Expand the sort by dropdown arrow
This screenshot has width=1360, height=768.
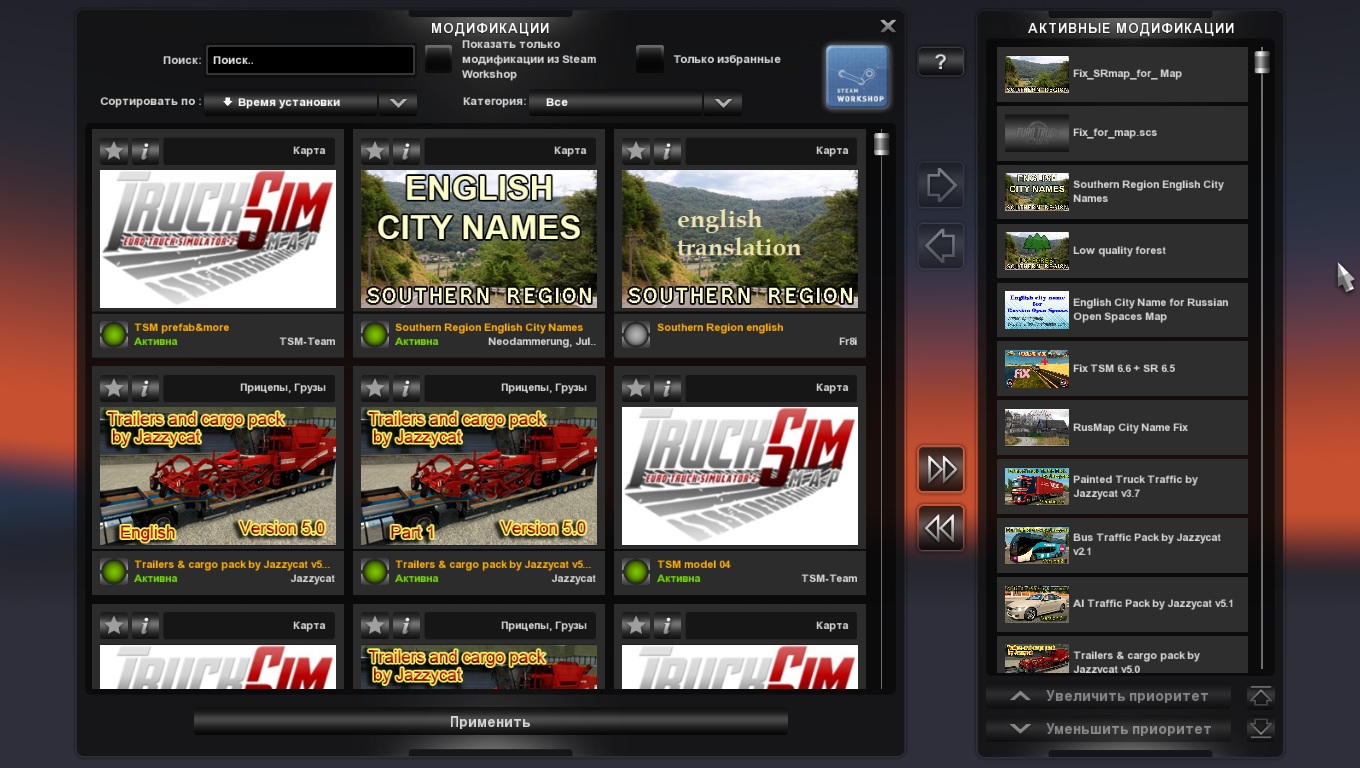[x=398, y=102]
